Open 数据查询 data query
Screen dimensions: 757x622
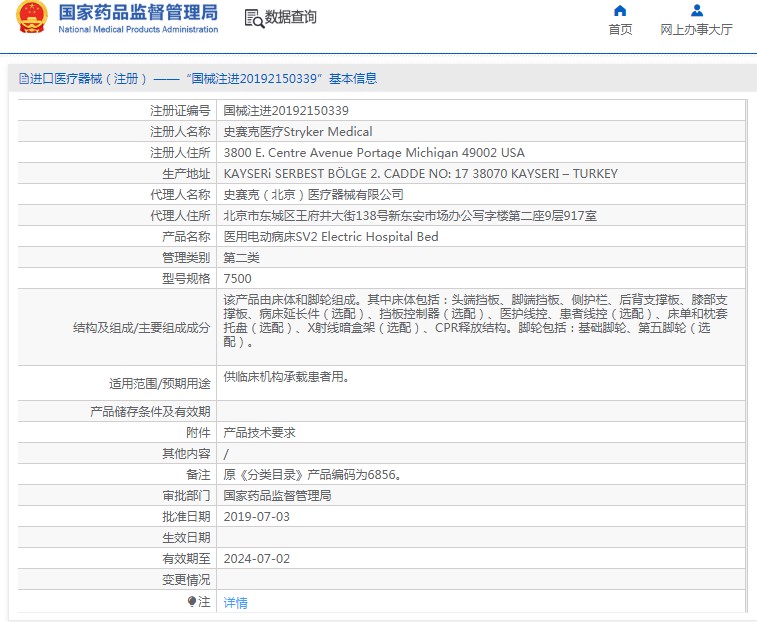291,17
